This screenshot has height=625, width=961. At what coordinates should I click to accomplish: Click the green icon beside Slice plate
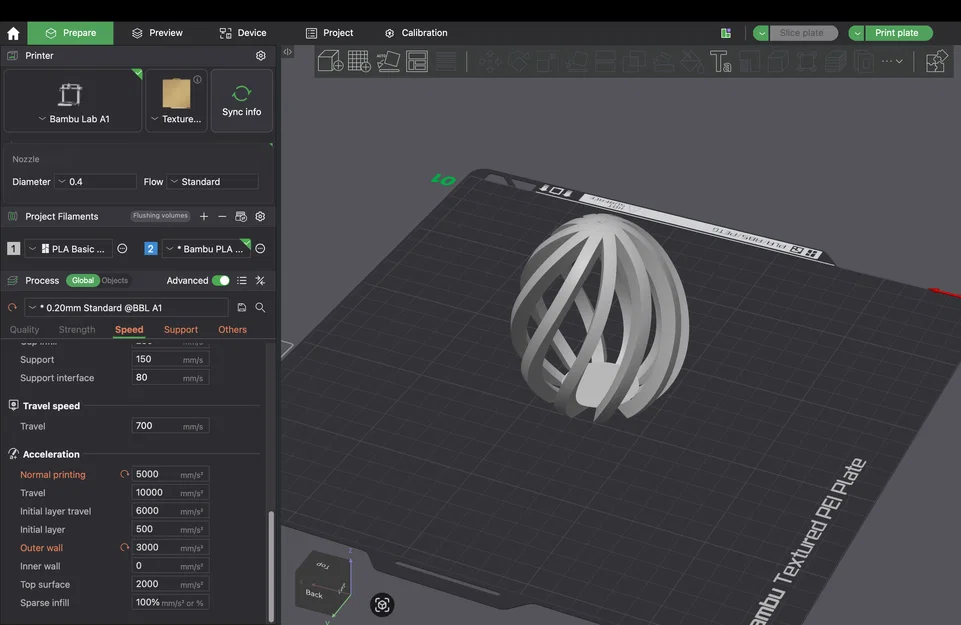[726, 33]
